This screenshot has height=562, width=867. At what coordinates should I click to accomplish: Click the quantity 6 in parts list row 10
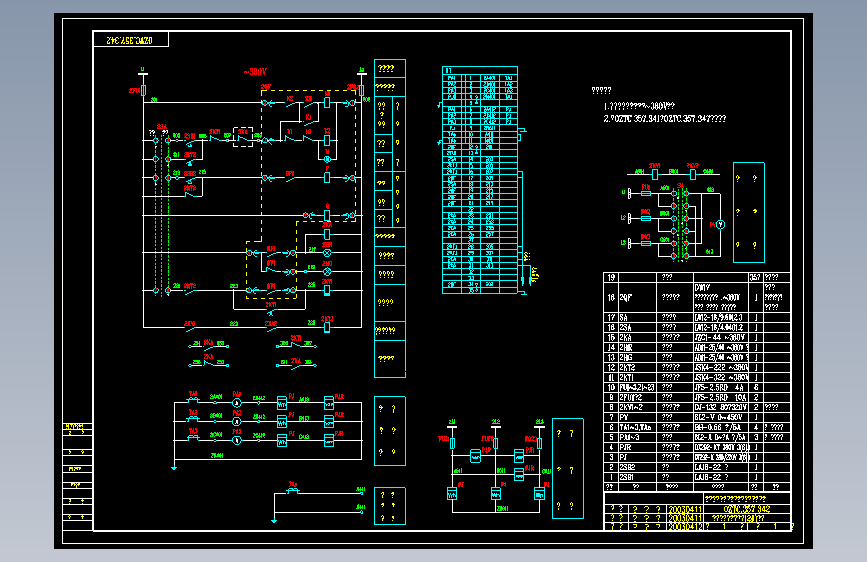click(x=756, y=387)
